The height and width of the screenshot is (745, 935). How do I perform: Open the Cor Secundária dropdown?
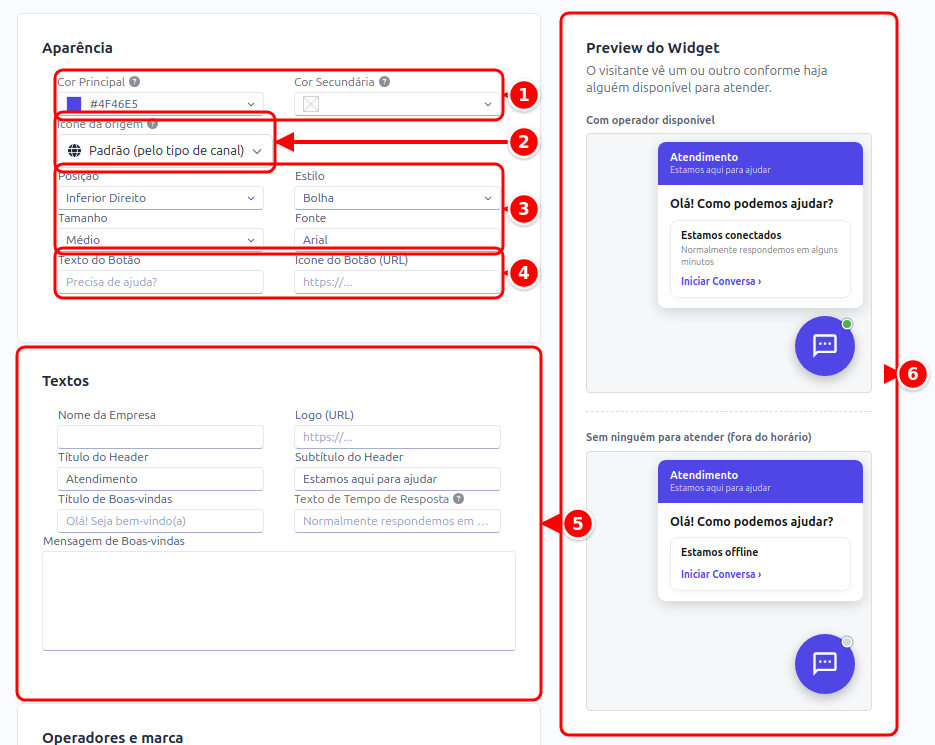click(x=397, y=104)
